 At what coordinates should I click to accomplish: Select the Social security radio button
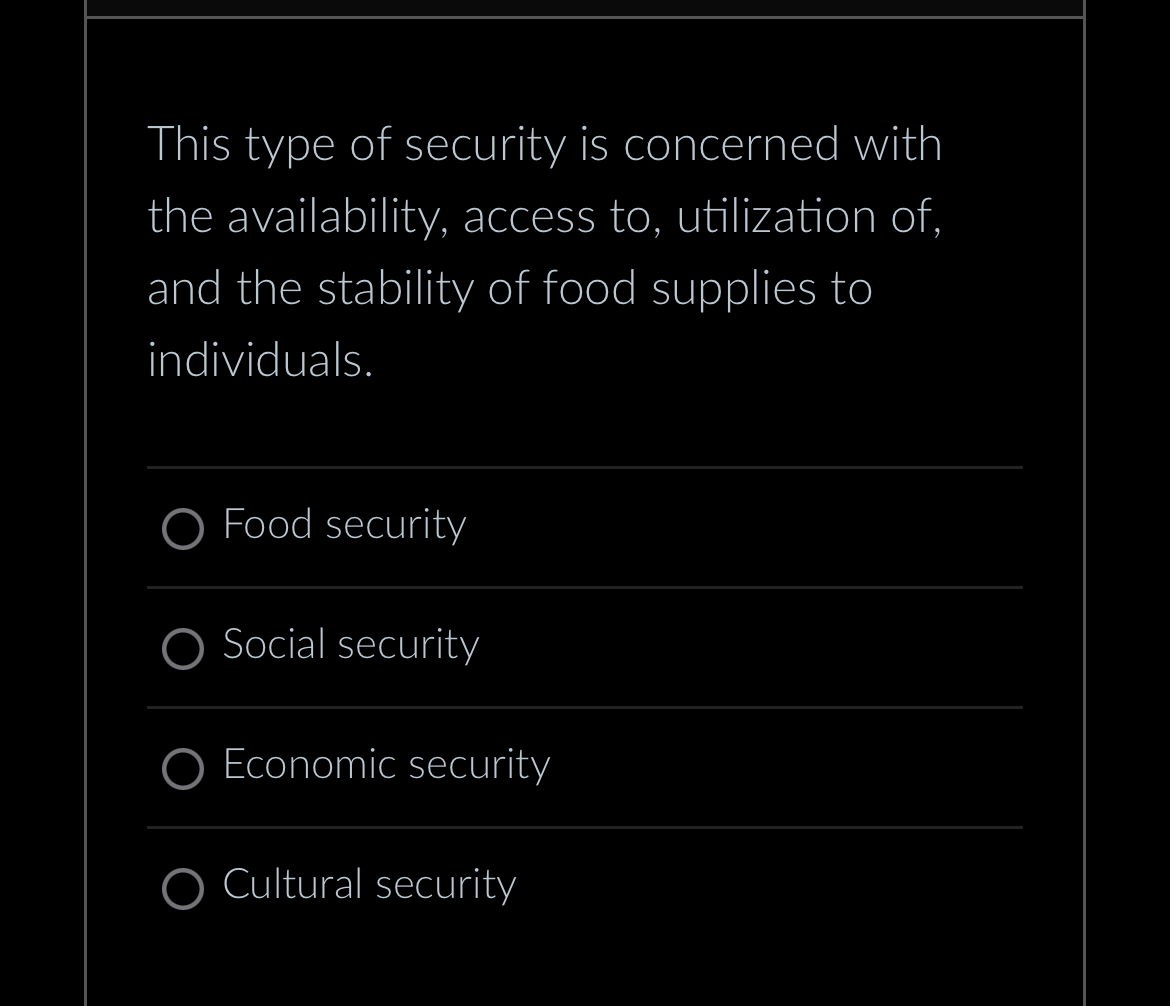pyautogui.click(x=183, y=649)
